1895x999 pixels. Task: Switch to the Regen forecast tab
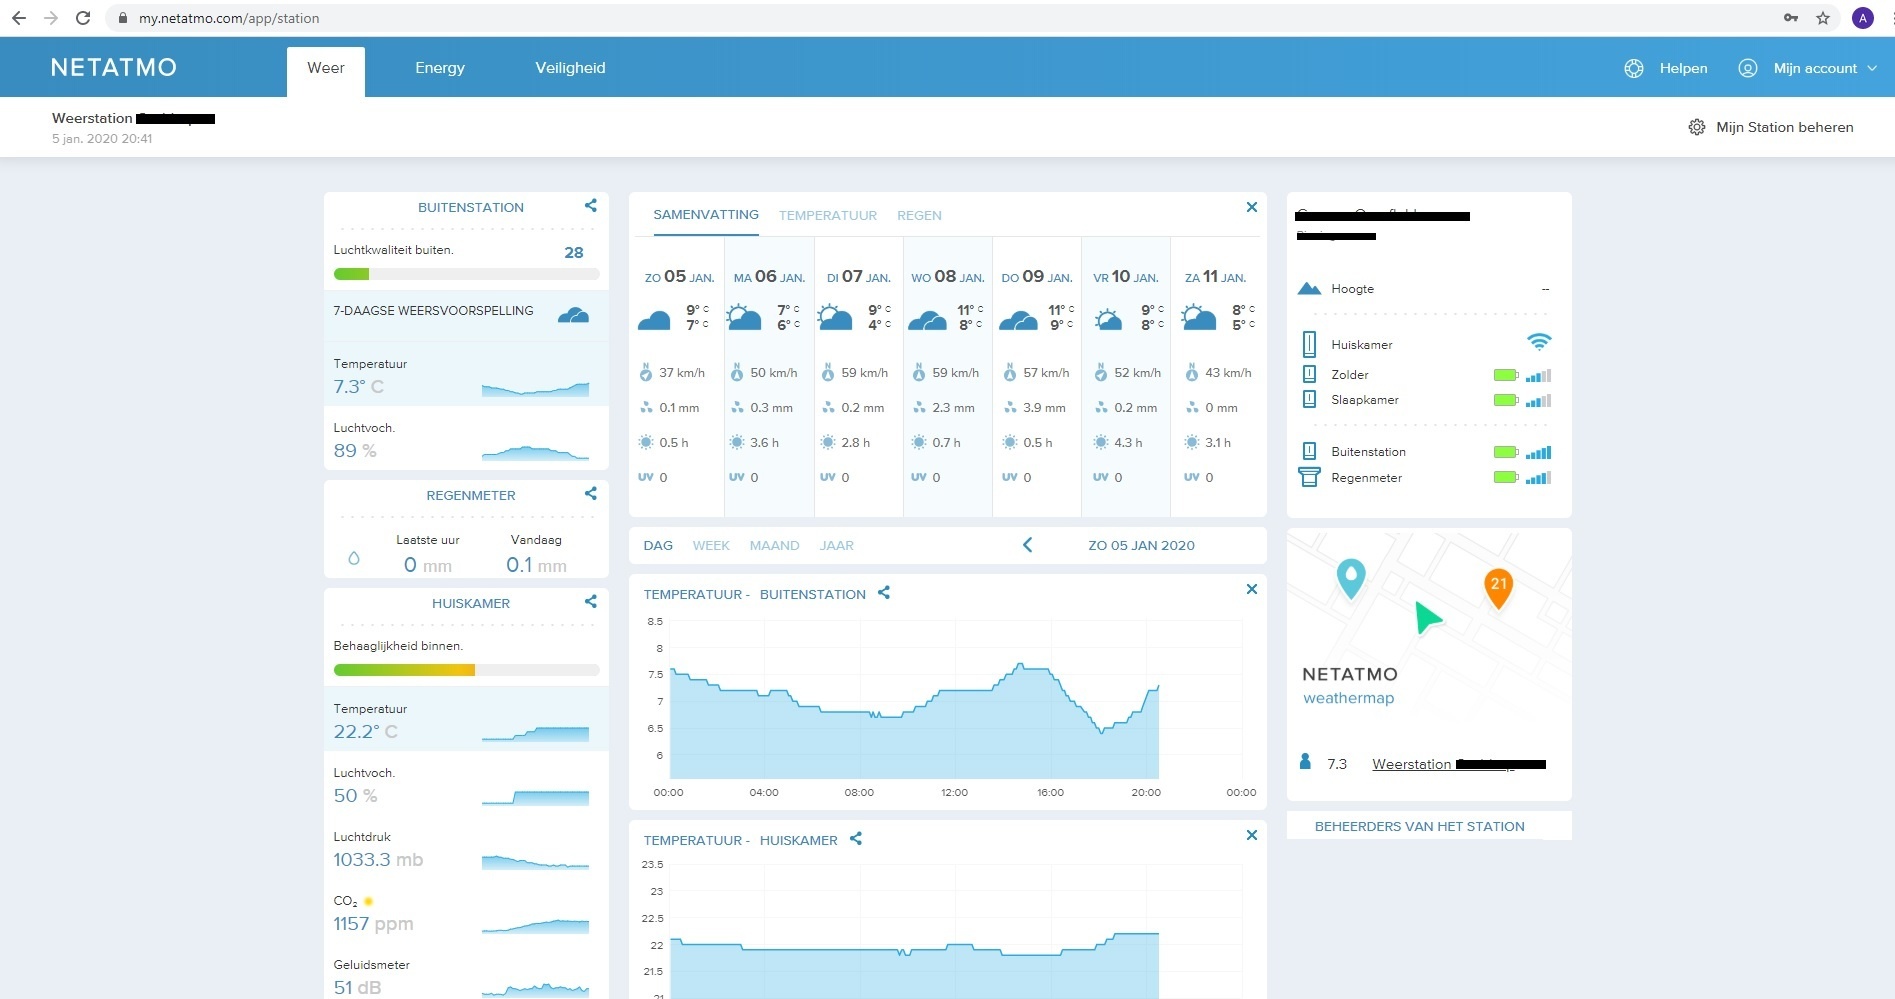919,215
